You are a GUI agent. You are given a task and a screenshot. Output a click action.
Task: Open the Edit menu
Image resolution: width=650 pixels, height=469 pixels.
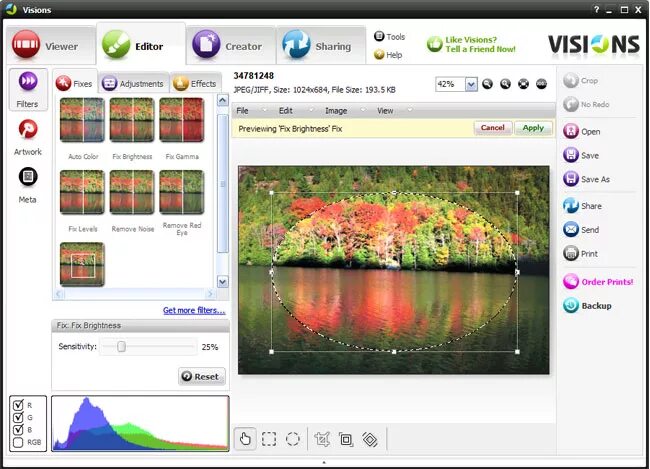pos(286,111)
